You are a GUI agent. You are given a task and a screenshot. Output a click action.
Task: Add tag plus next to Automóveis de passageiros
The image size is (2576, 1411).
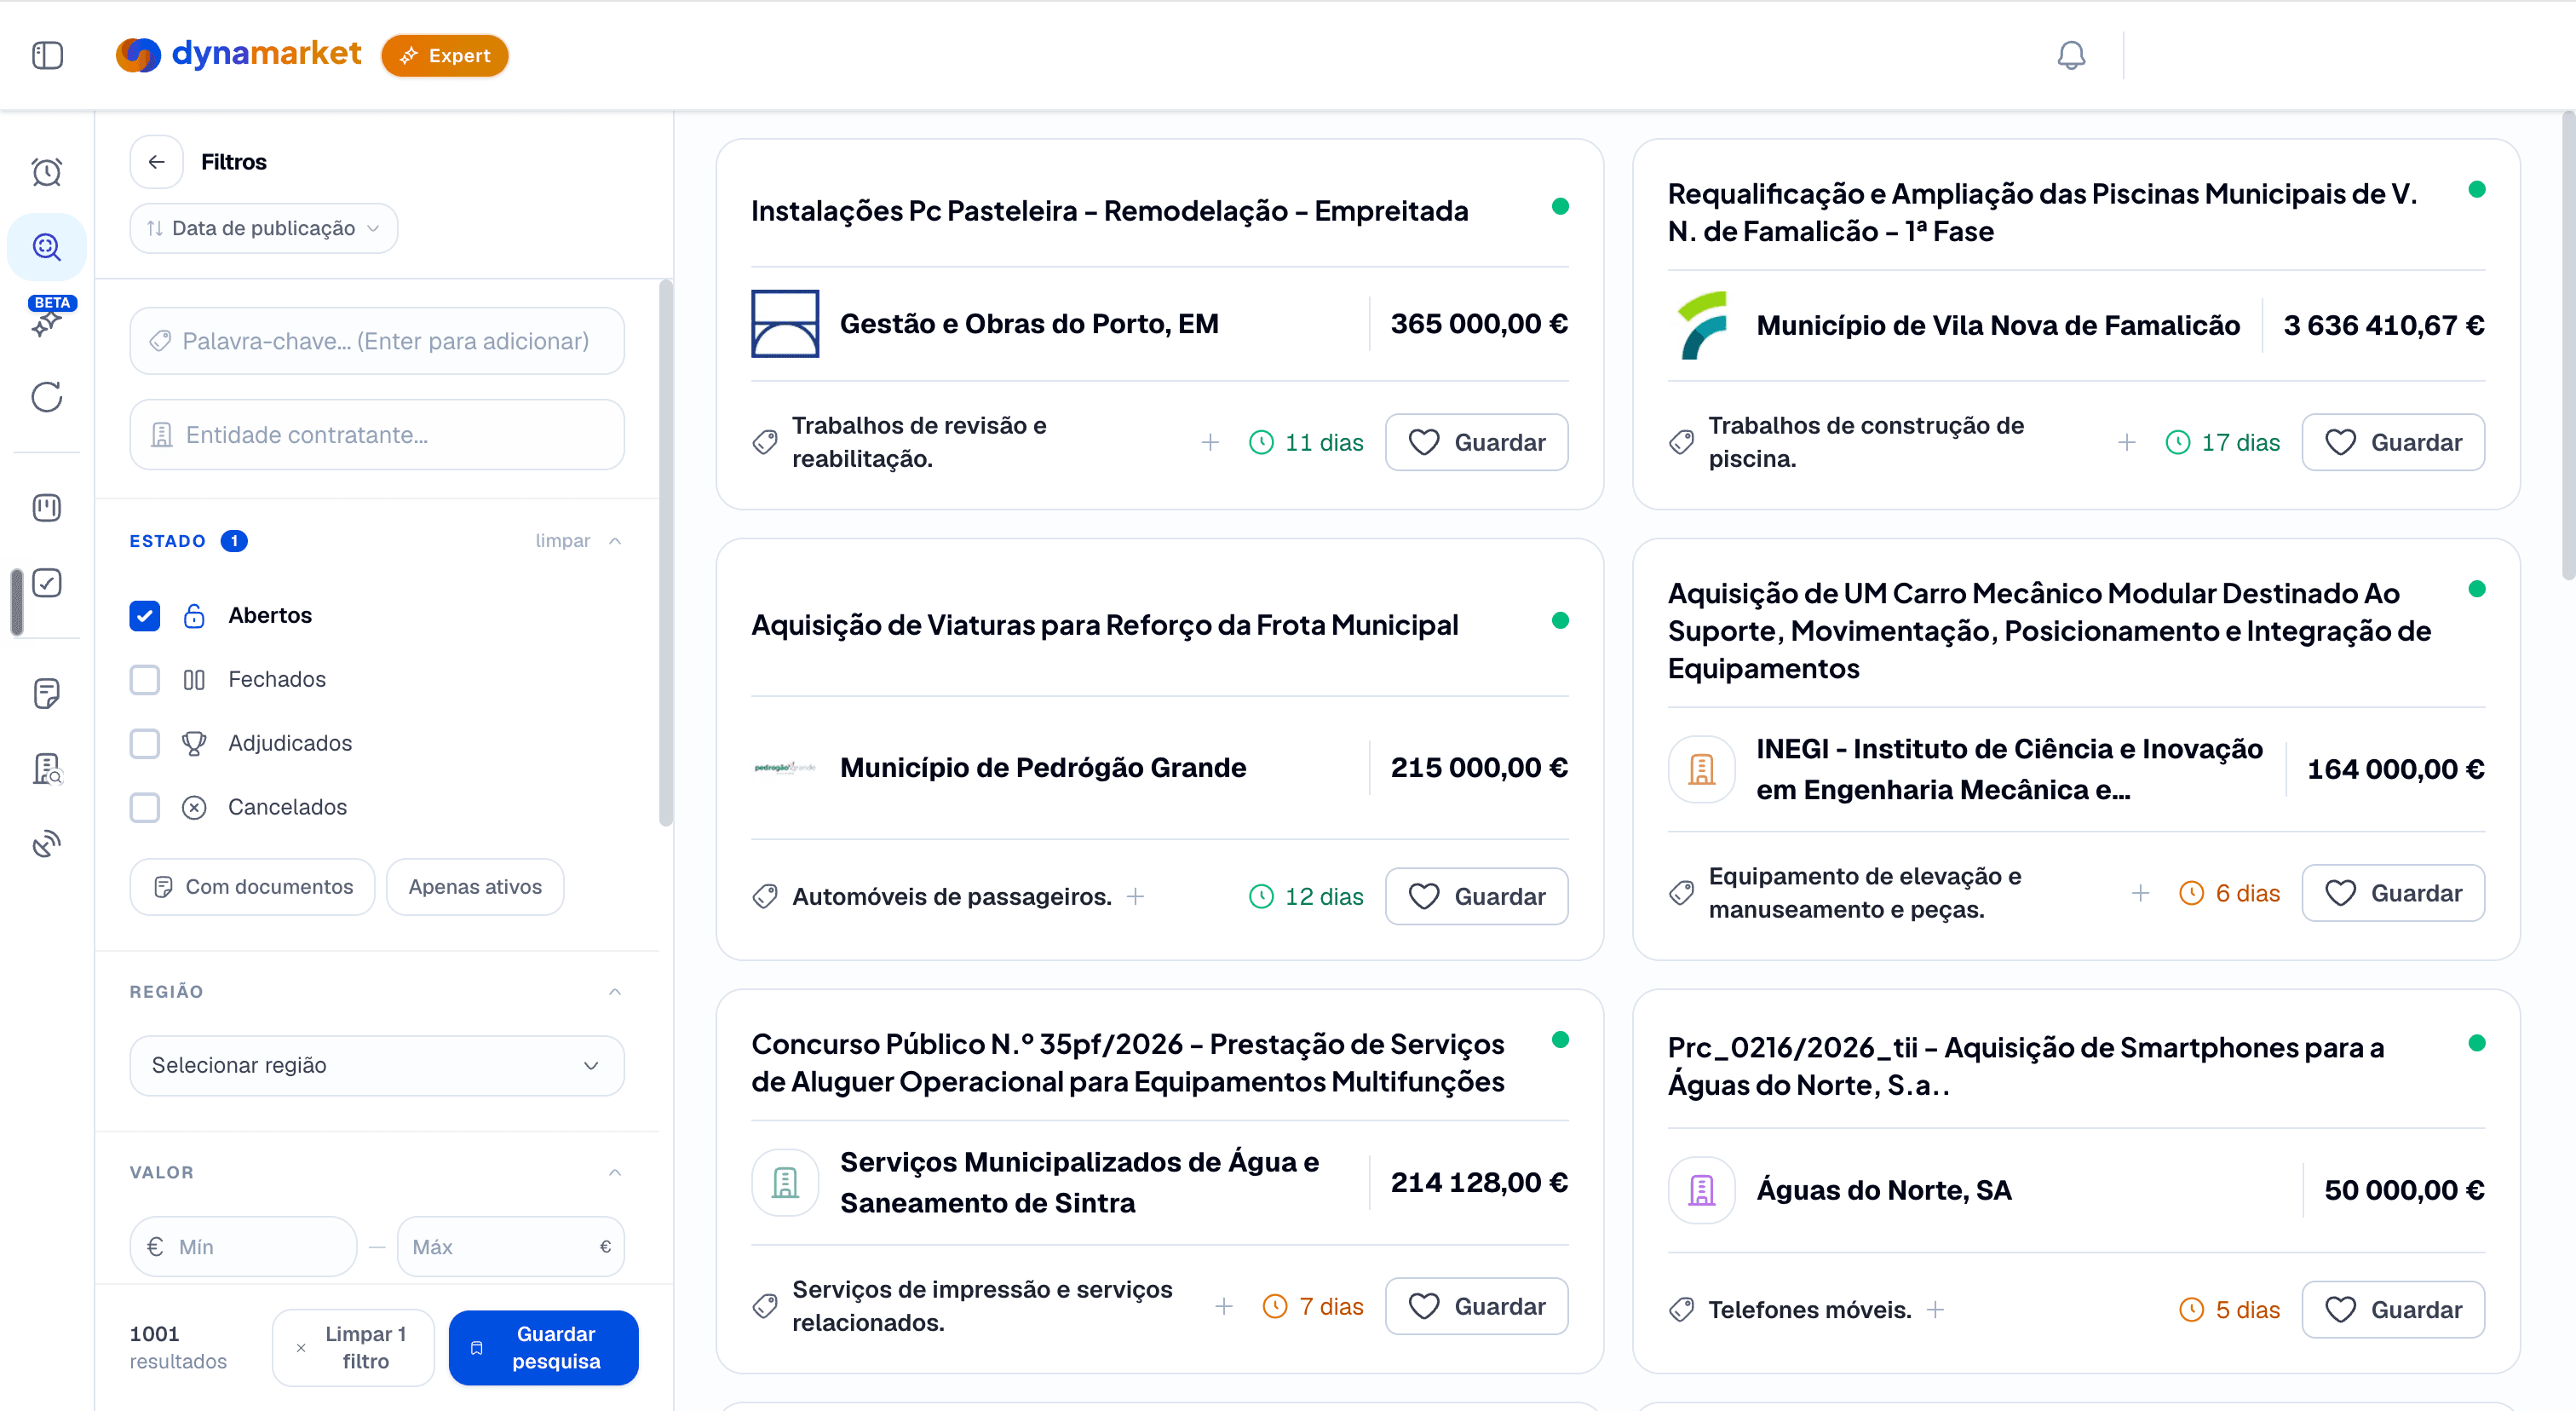click(1136, 896)
